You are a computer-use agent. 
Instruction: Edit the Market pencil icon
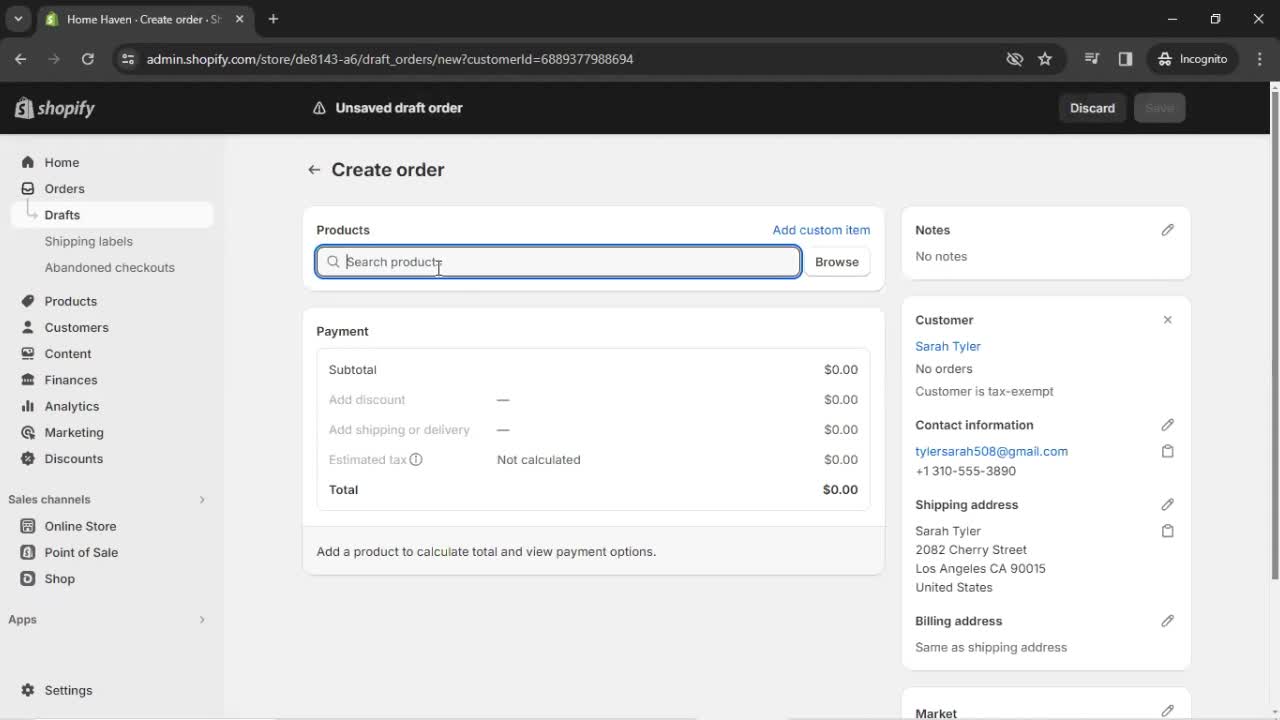(x=1167, y=711)
